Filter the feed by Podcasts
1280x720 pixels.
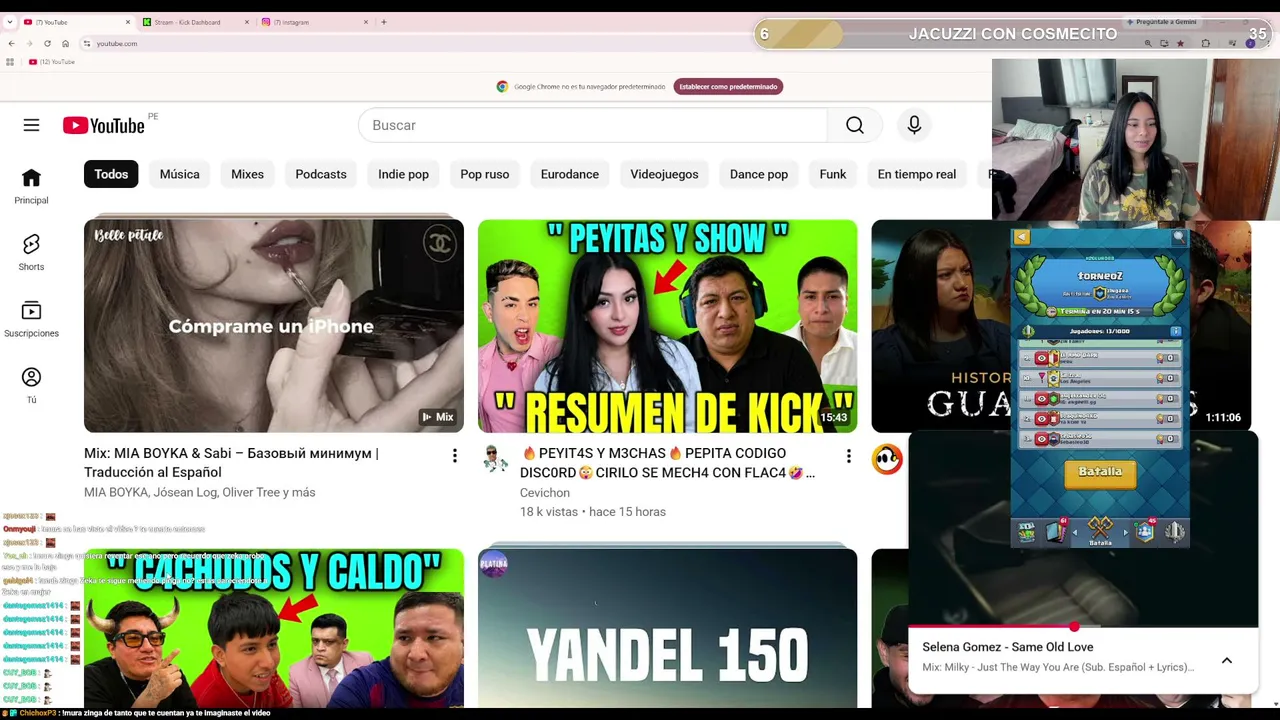(321, 174)
